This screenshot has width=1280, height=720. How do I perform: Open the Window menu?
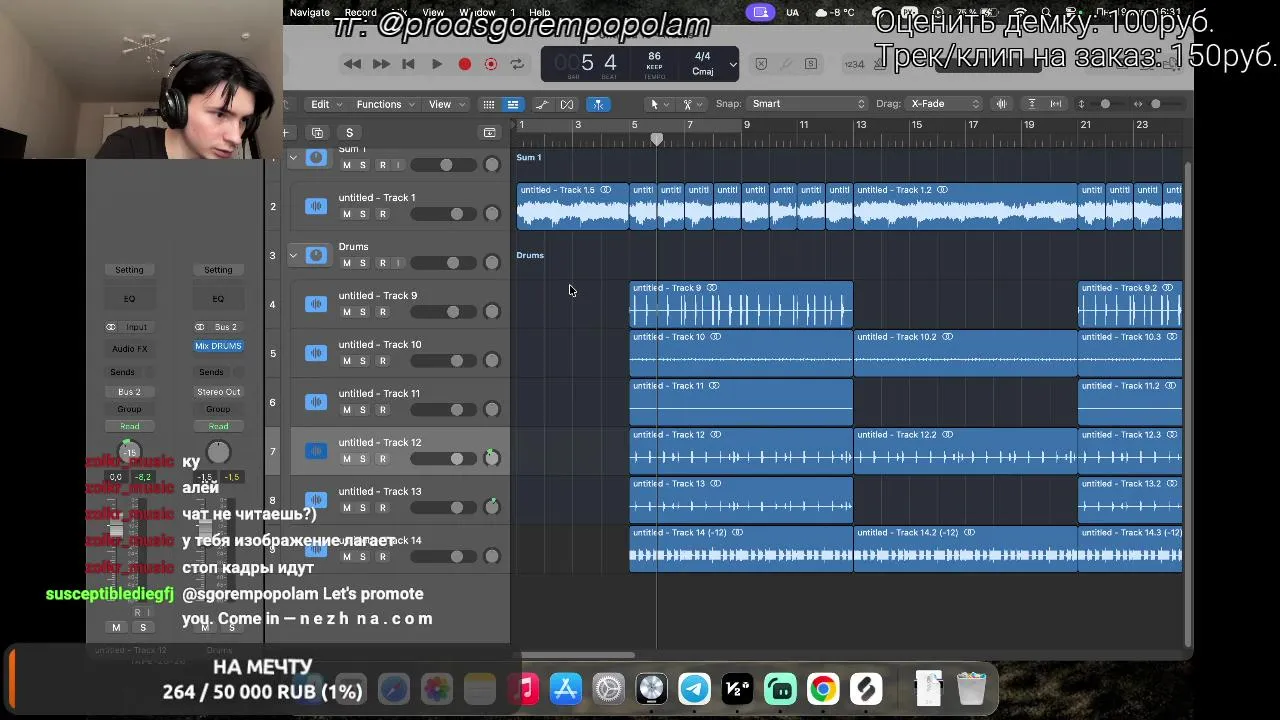point(477,12)
